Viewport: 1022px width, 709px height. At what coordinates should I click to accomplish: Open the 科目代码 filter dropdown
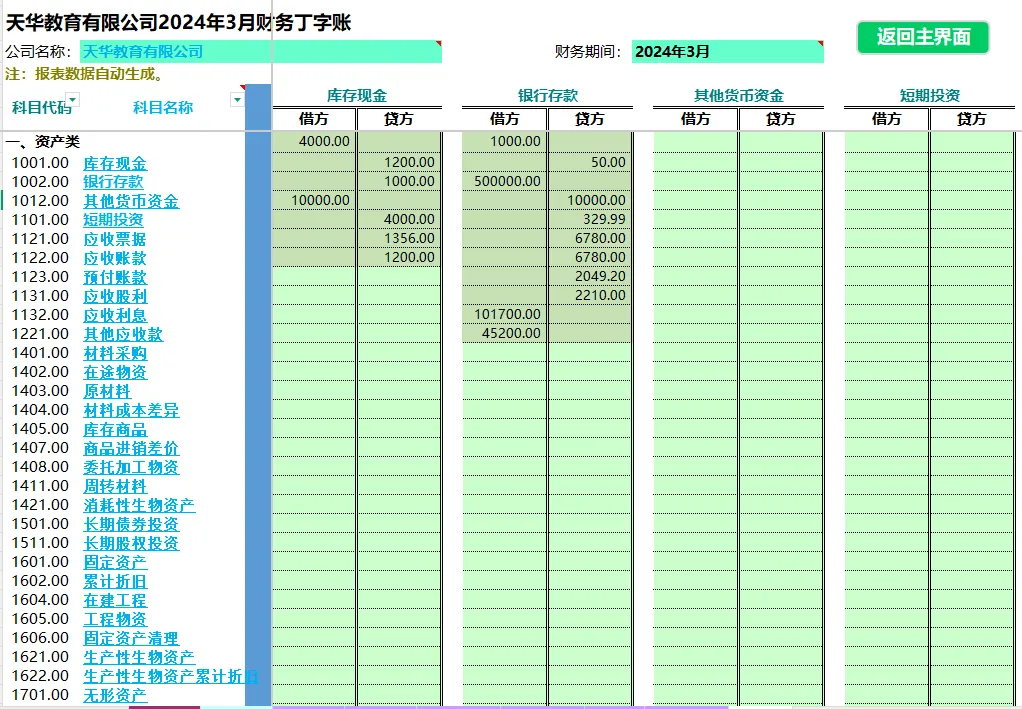[73, 100]
